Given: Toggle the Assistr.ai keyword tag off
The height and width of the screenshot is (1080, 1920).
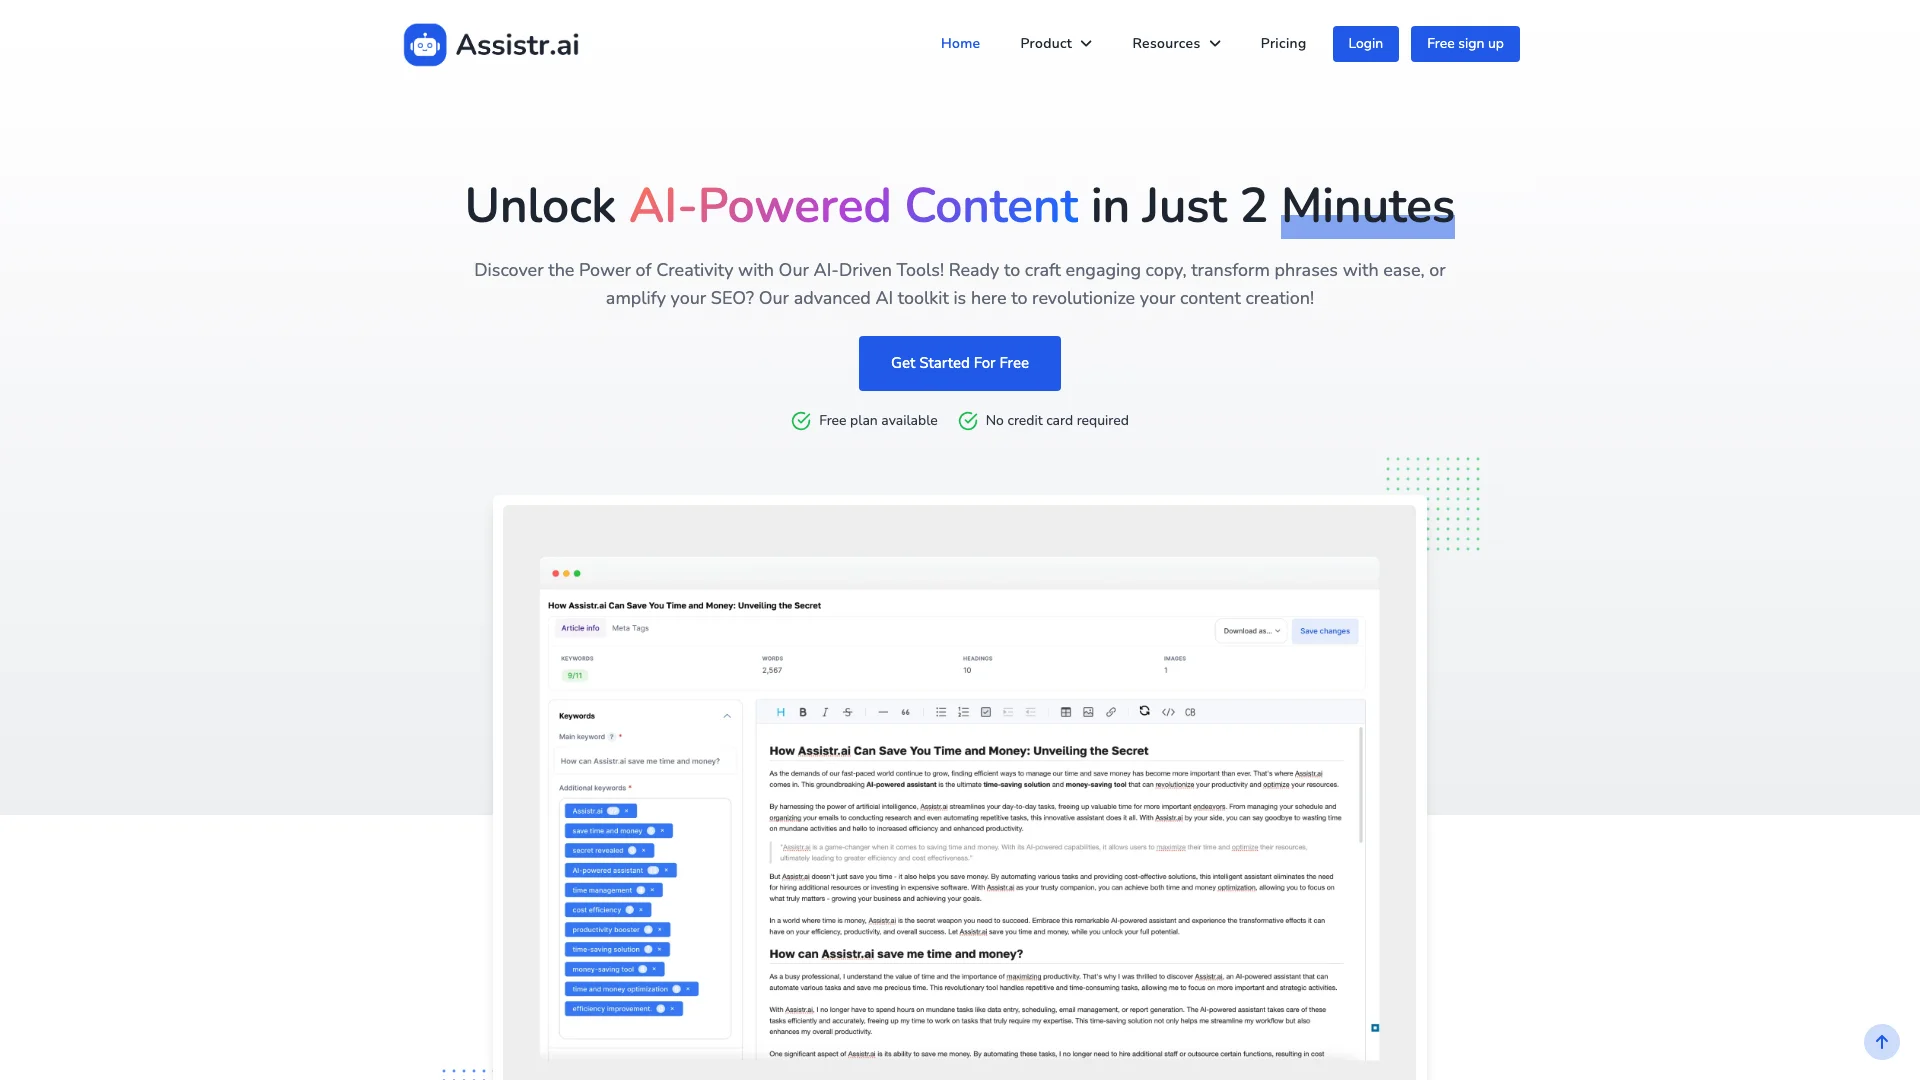Looking at the screenshot, I should [x=616, y=810].
